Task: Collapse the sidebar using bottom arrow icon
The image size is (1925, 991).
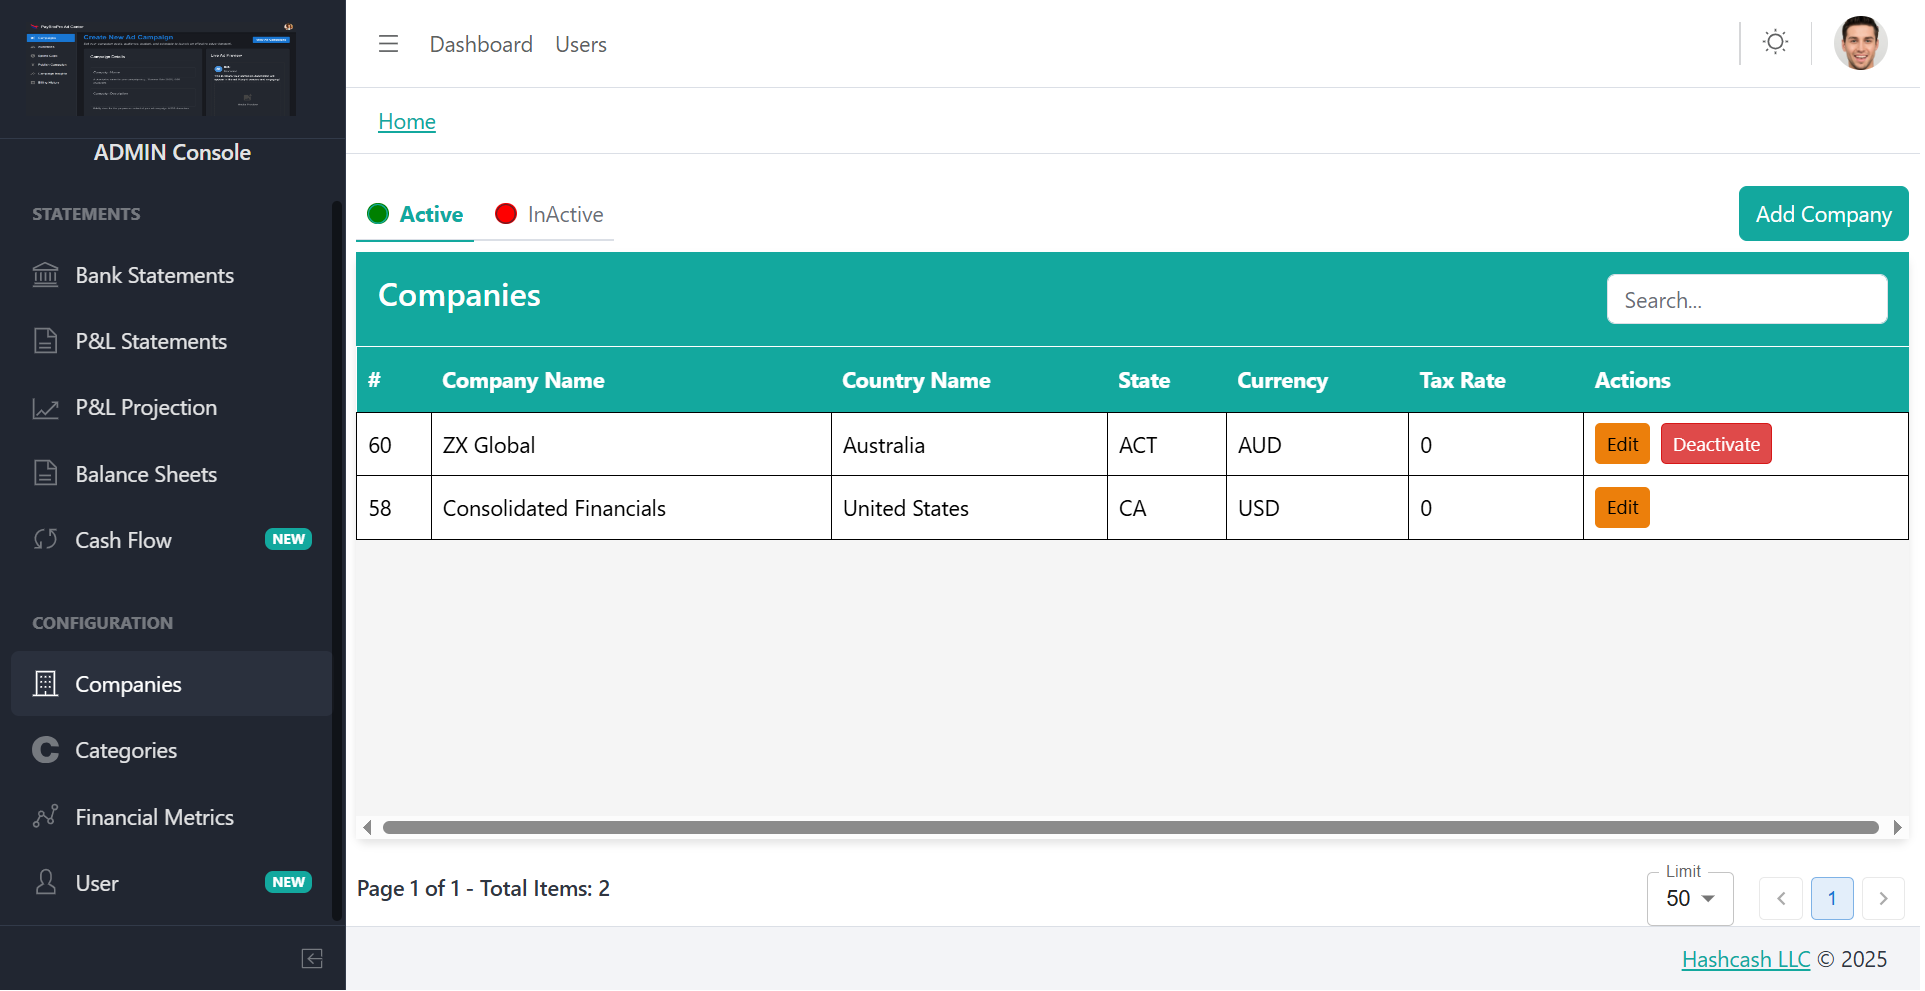Action: [312, 959]
